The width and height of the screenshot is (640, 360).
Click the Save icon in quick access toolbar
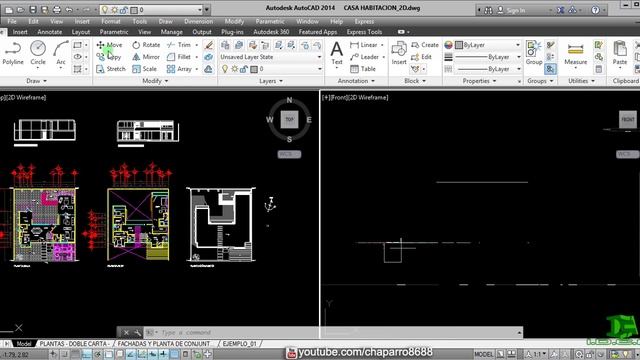[33, 9]
